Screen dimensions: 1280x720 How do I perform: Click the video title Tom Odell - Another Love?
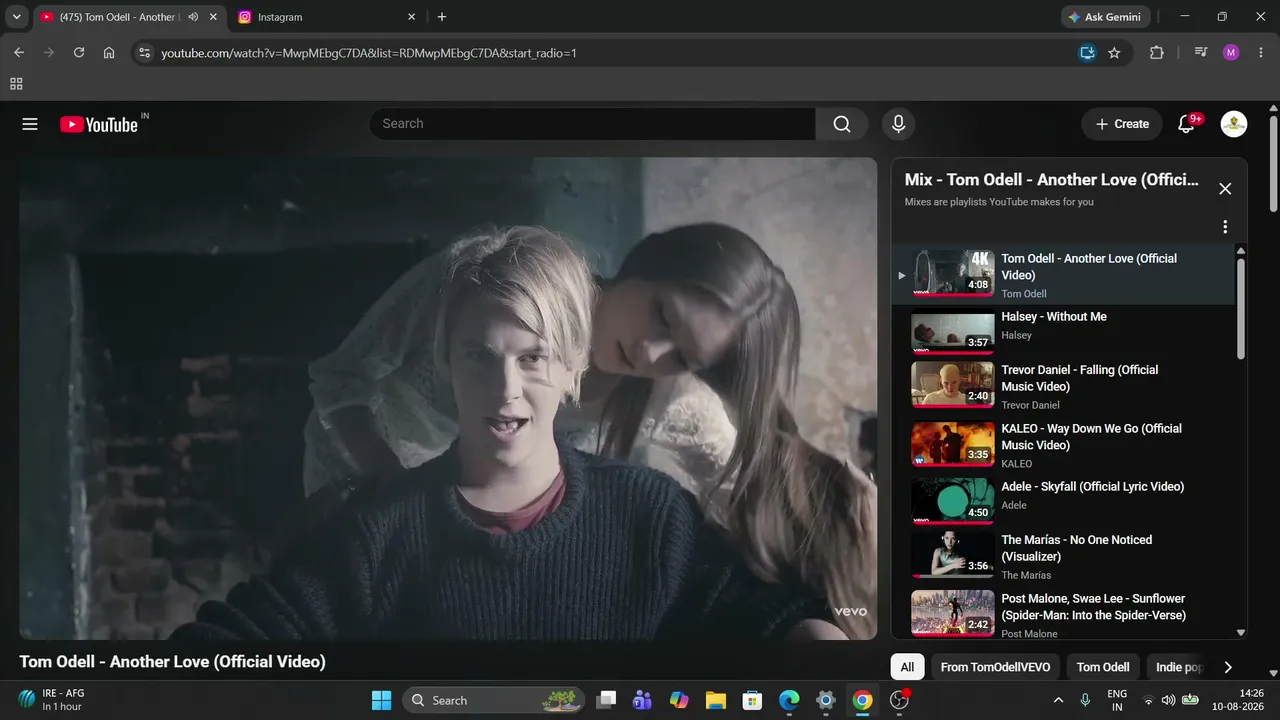[172, 662]
